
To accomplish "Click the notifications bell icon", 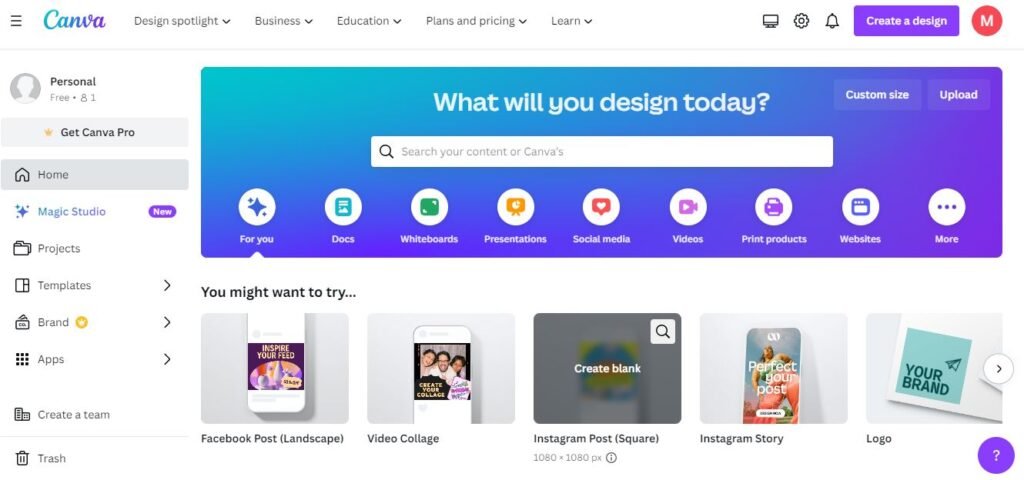I will (832, 21).
